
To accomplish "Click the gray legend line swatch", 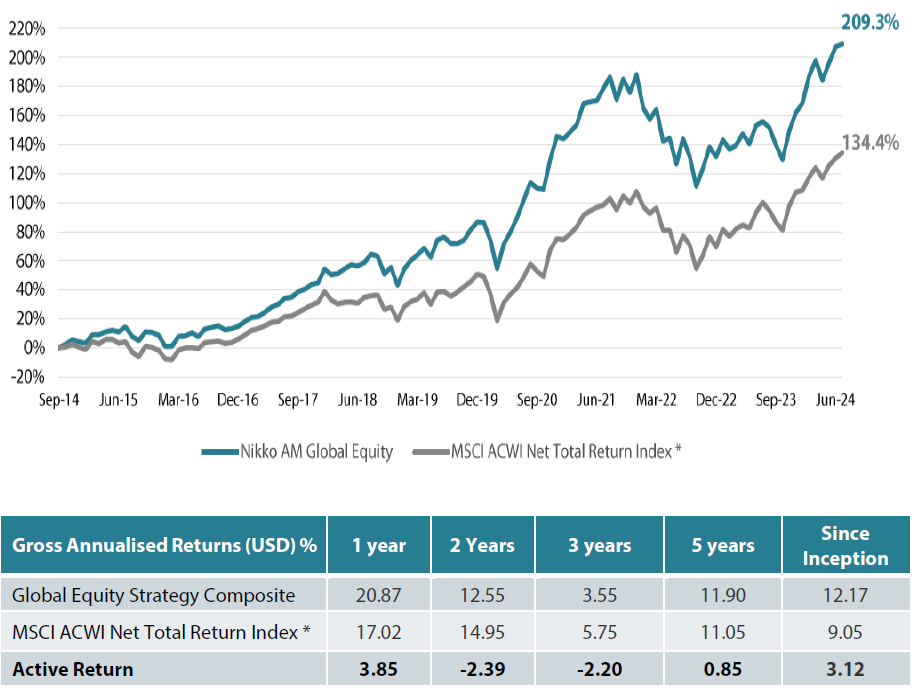I will tap(431, 452).
